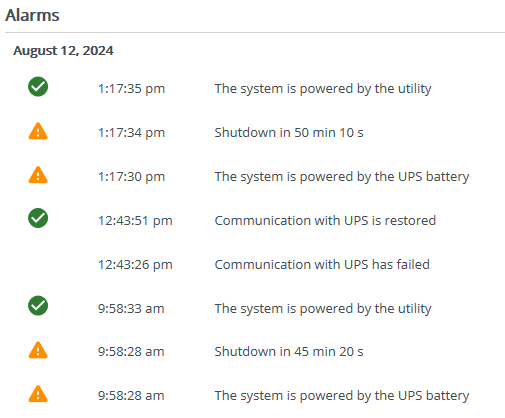Click green check icon at 12:43:51 pm
This screenshot has width=505, height=418.
point(38,218)
